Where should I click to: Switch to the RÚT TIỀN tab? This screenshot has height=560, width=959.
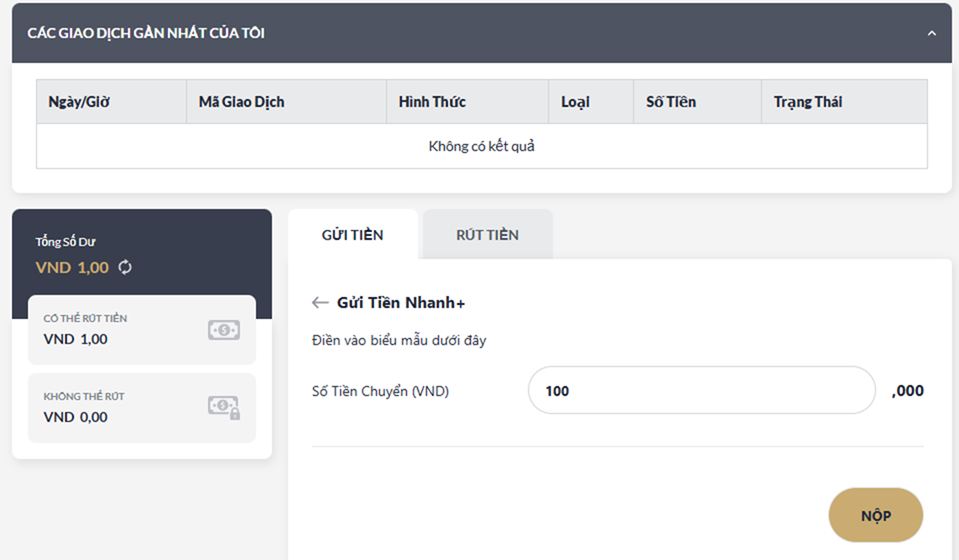coord(487,235)
